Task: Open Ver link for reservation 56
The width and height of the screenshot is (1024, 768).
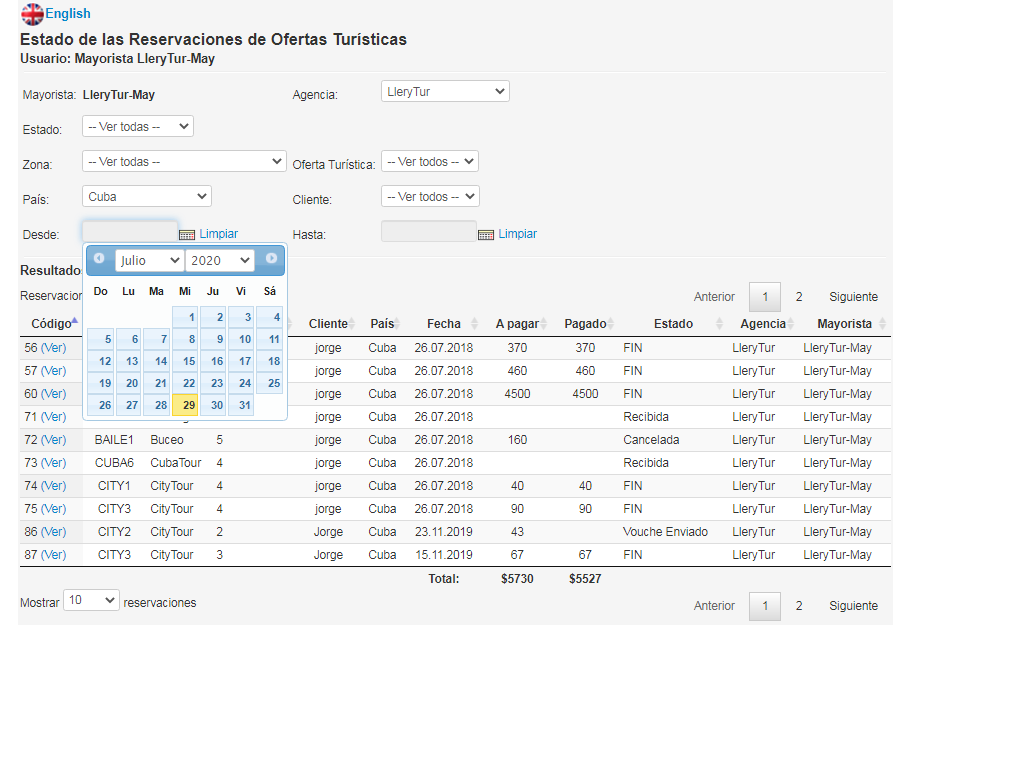Action: coord(54,348)
